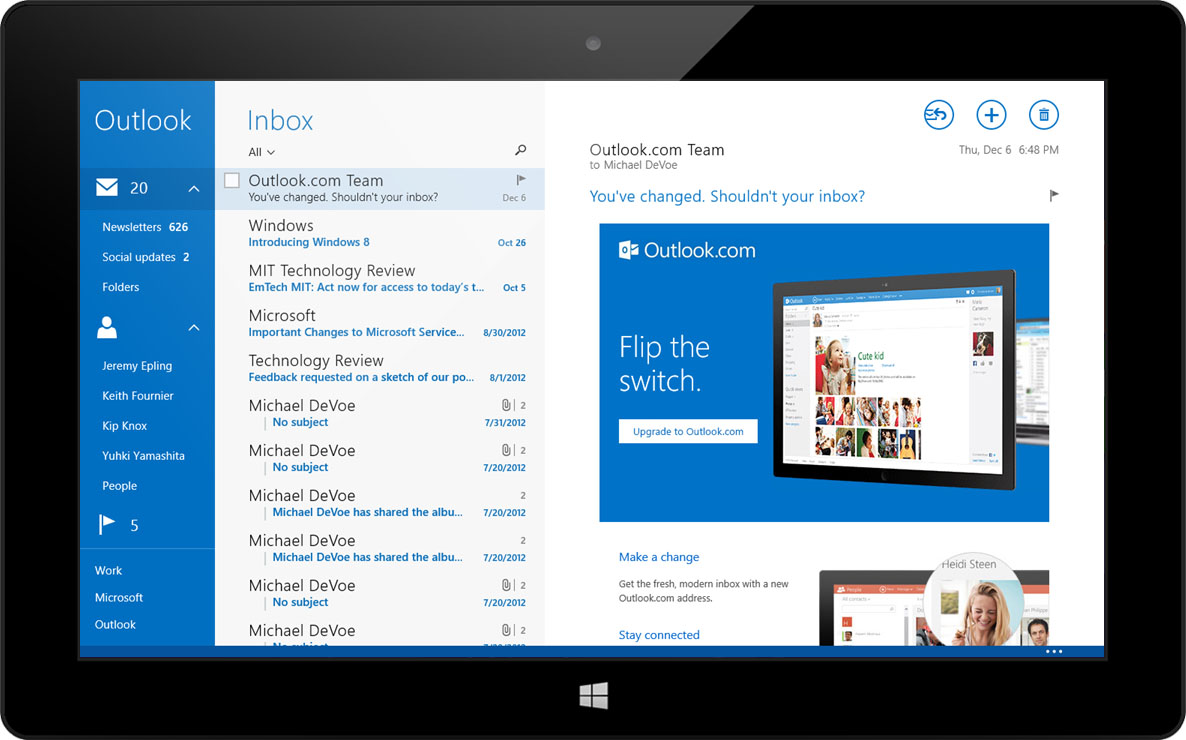Click the mail envelope icon in sidebar

tap(107, 187)
